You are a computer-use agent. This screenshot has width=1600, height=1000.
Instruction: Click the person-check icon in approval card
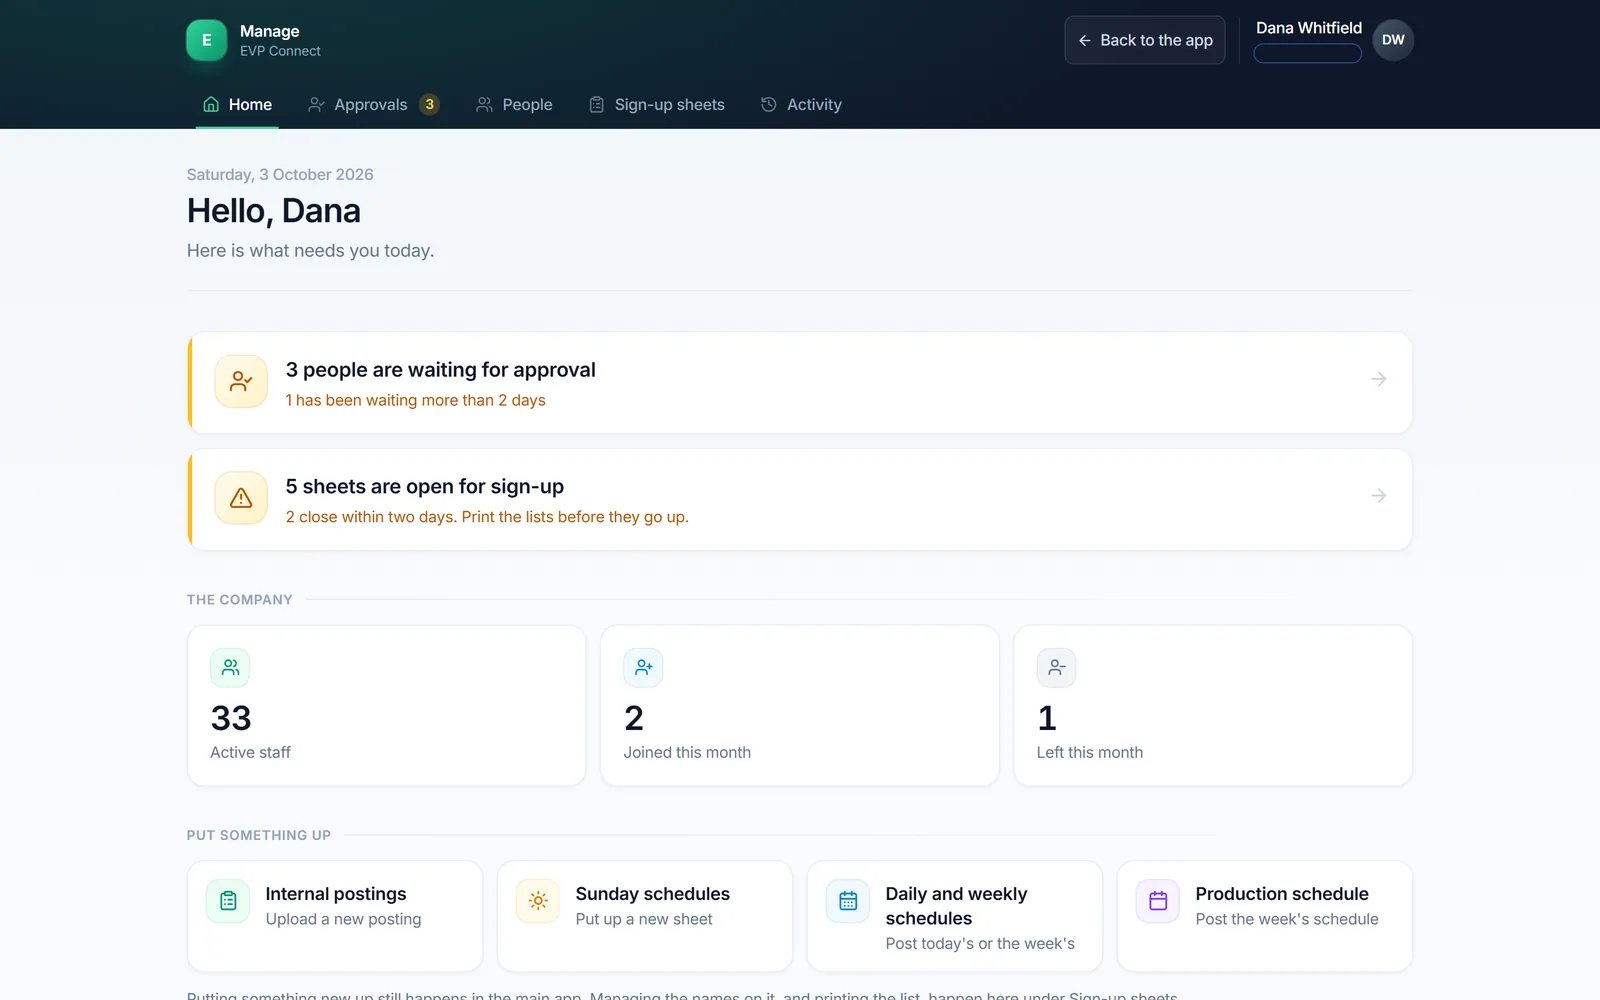click(x=241, y=381)
